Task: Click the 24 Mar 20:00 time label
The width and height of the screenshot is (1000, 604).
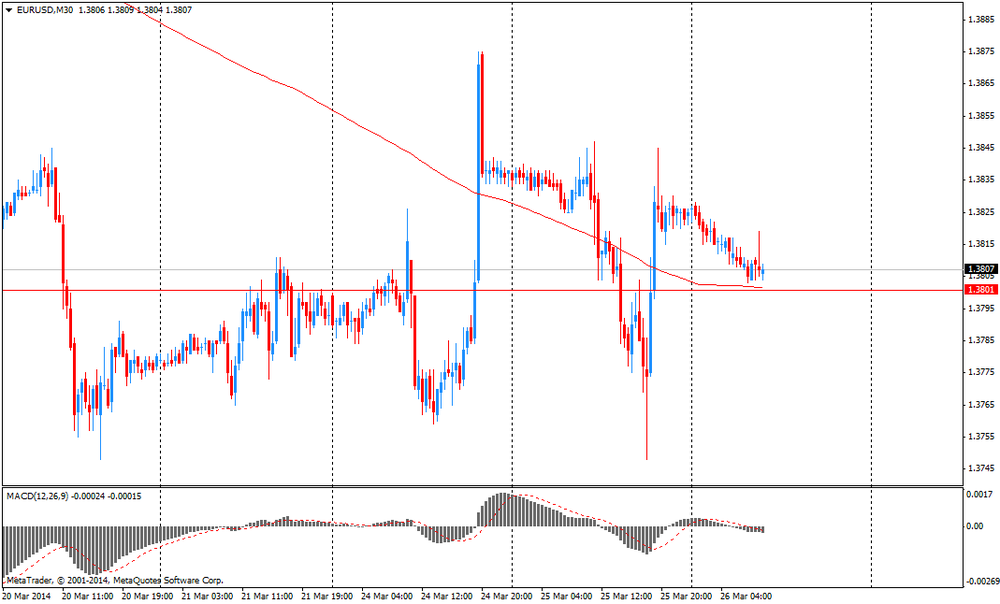Action: pos(507,596)
